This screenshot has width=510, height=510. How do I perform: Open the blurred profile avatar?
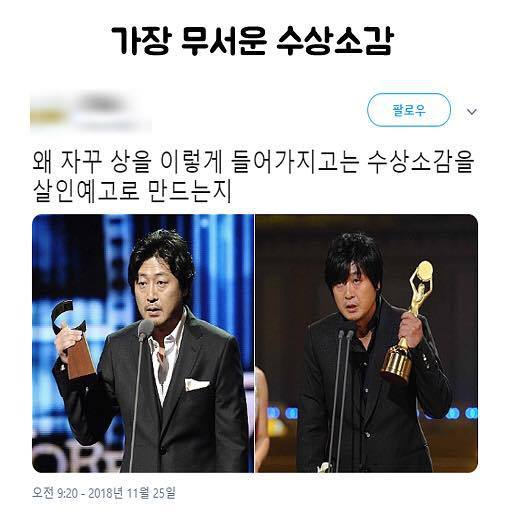(48, 112)
